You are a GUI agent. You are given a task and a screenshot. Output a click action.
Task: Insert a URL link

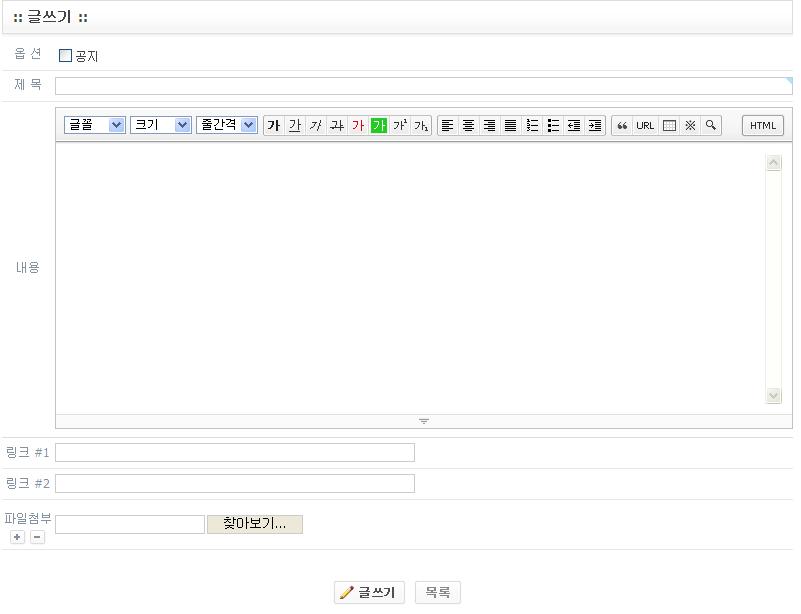645,126
